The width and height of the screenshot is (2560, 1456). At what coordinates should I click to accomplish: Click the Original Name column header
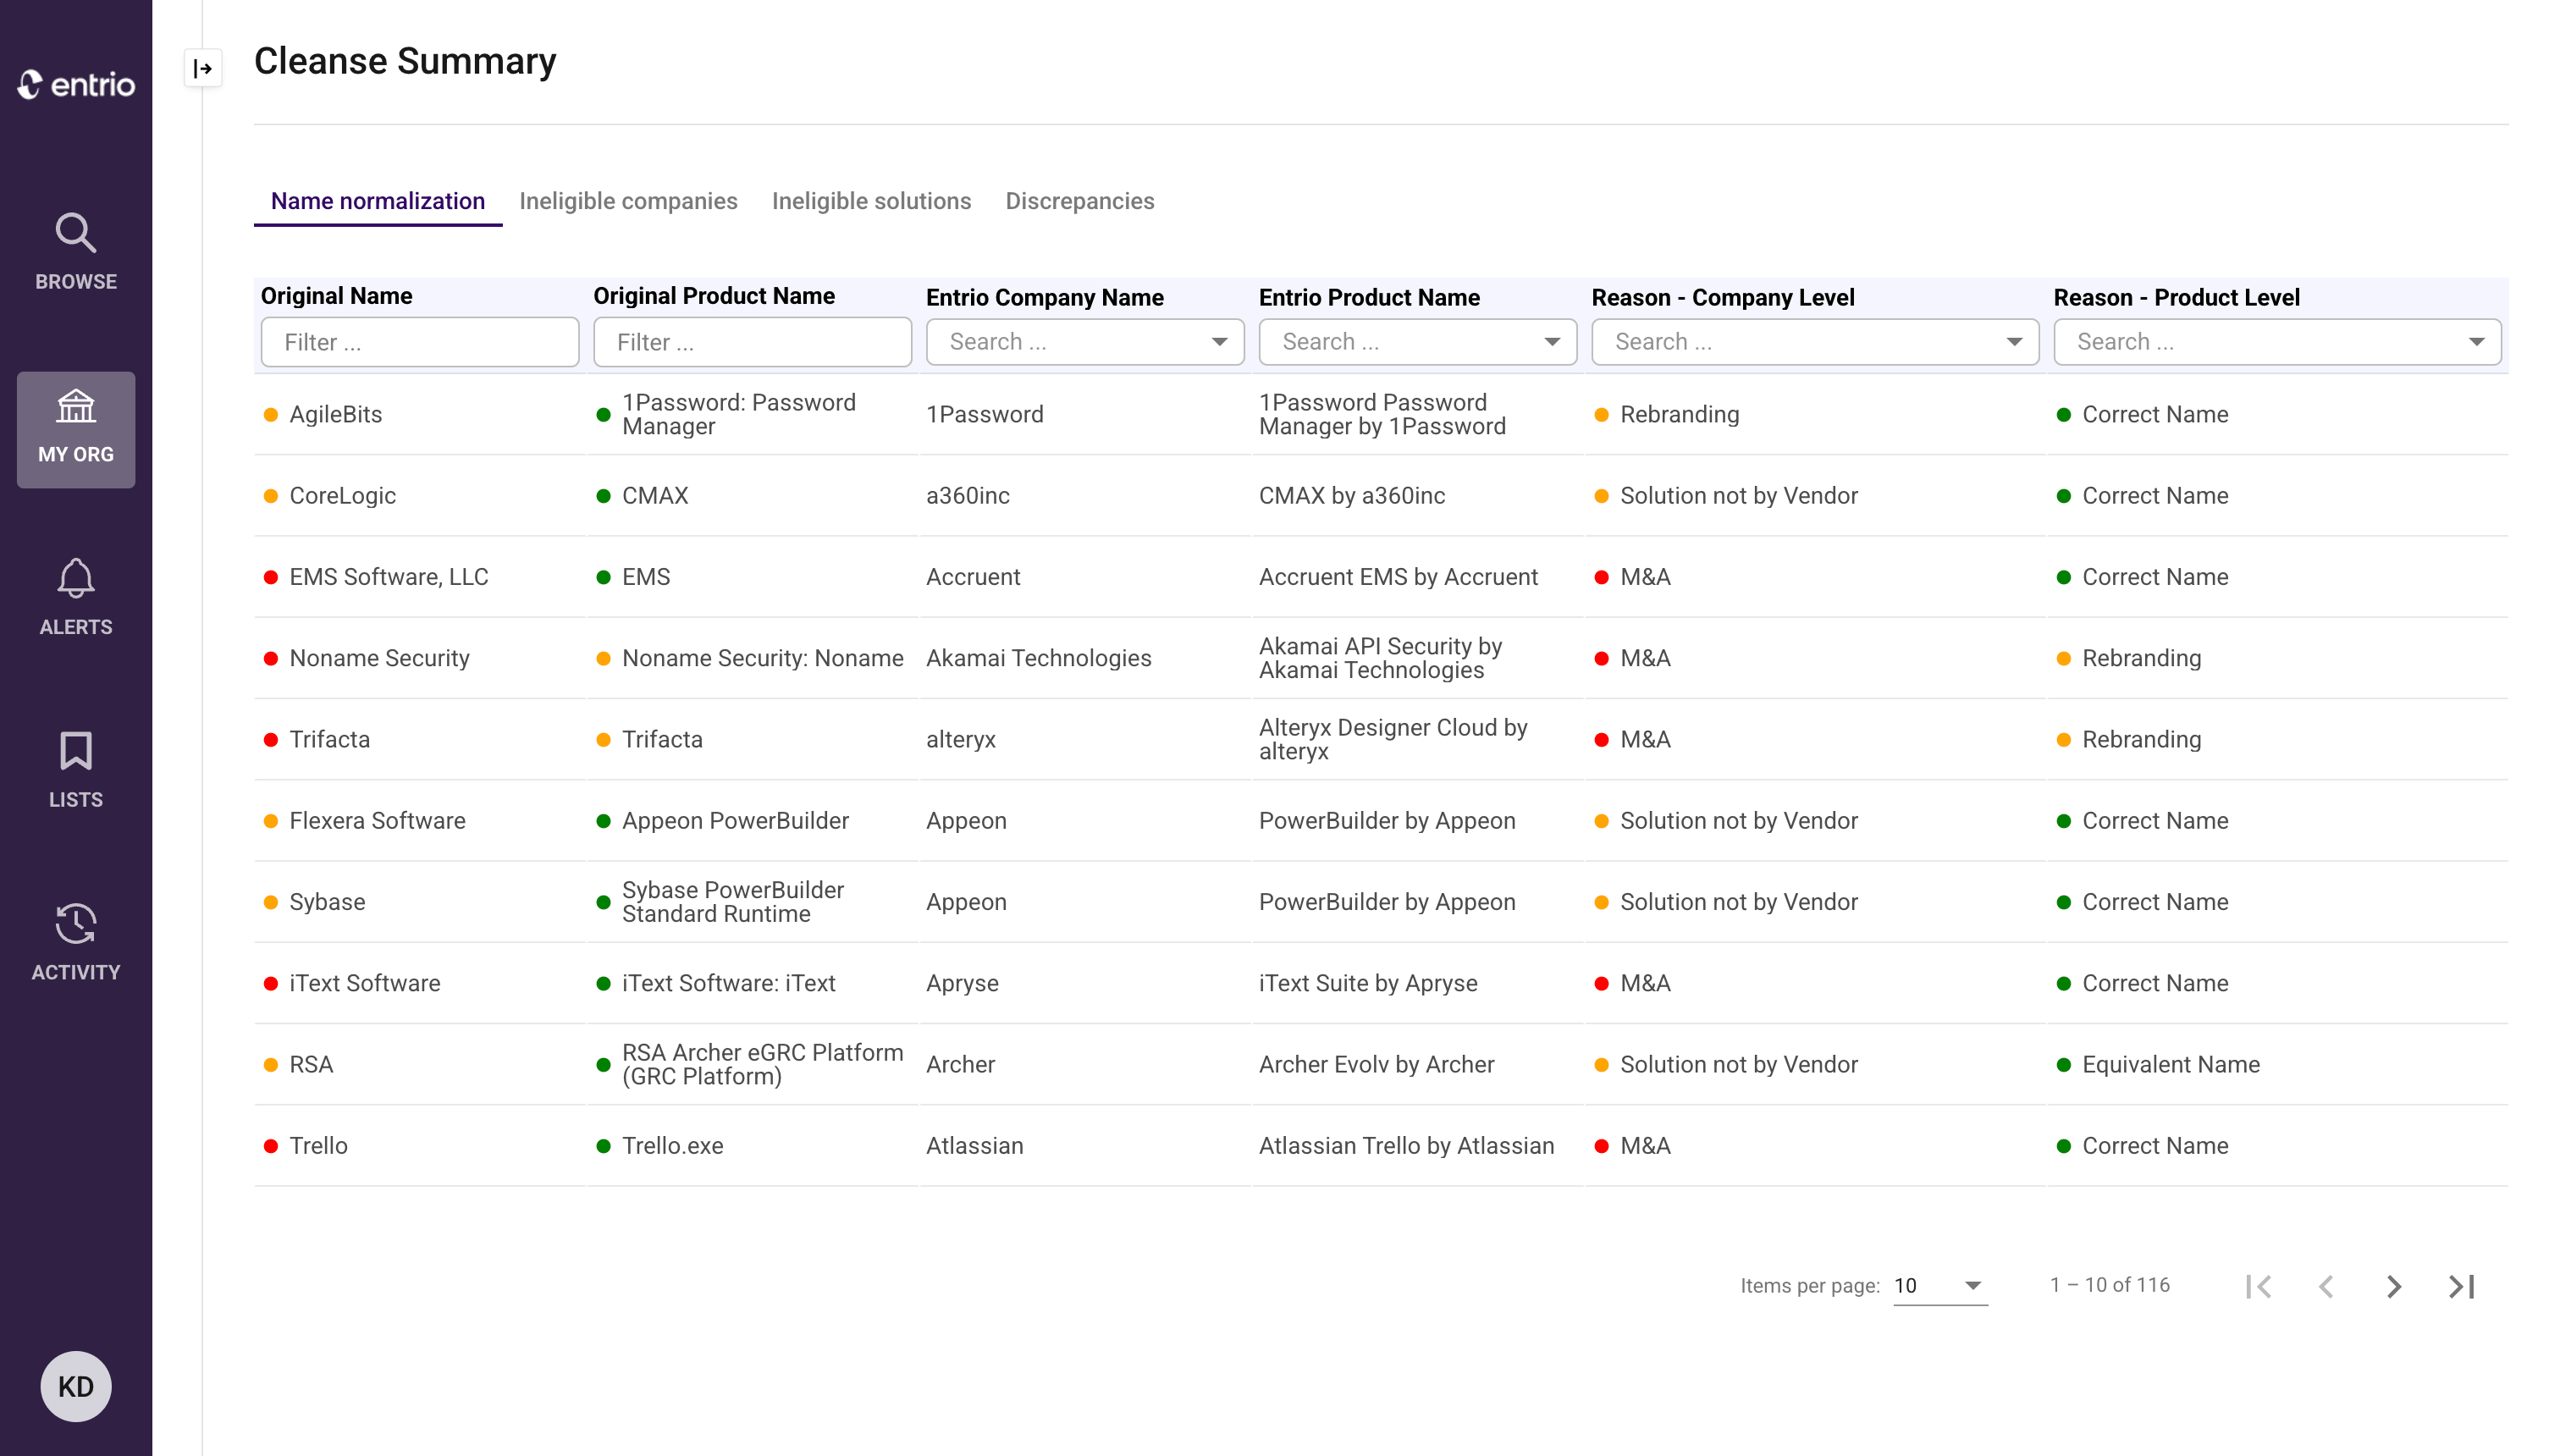[x=336, y=296]
